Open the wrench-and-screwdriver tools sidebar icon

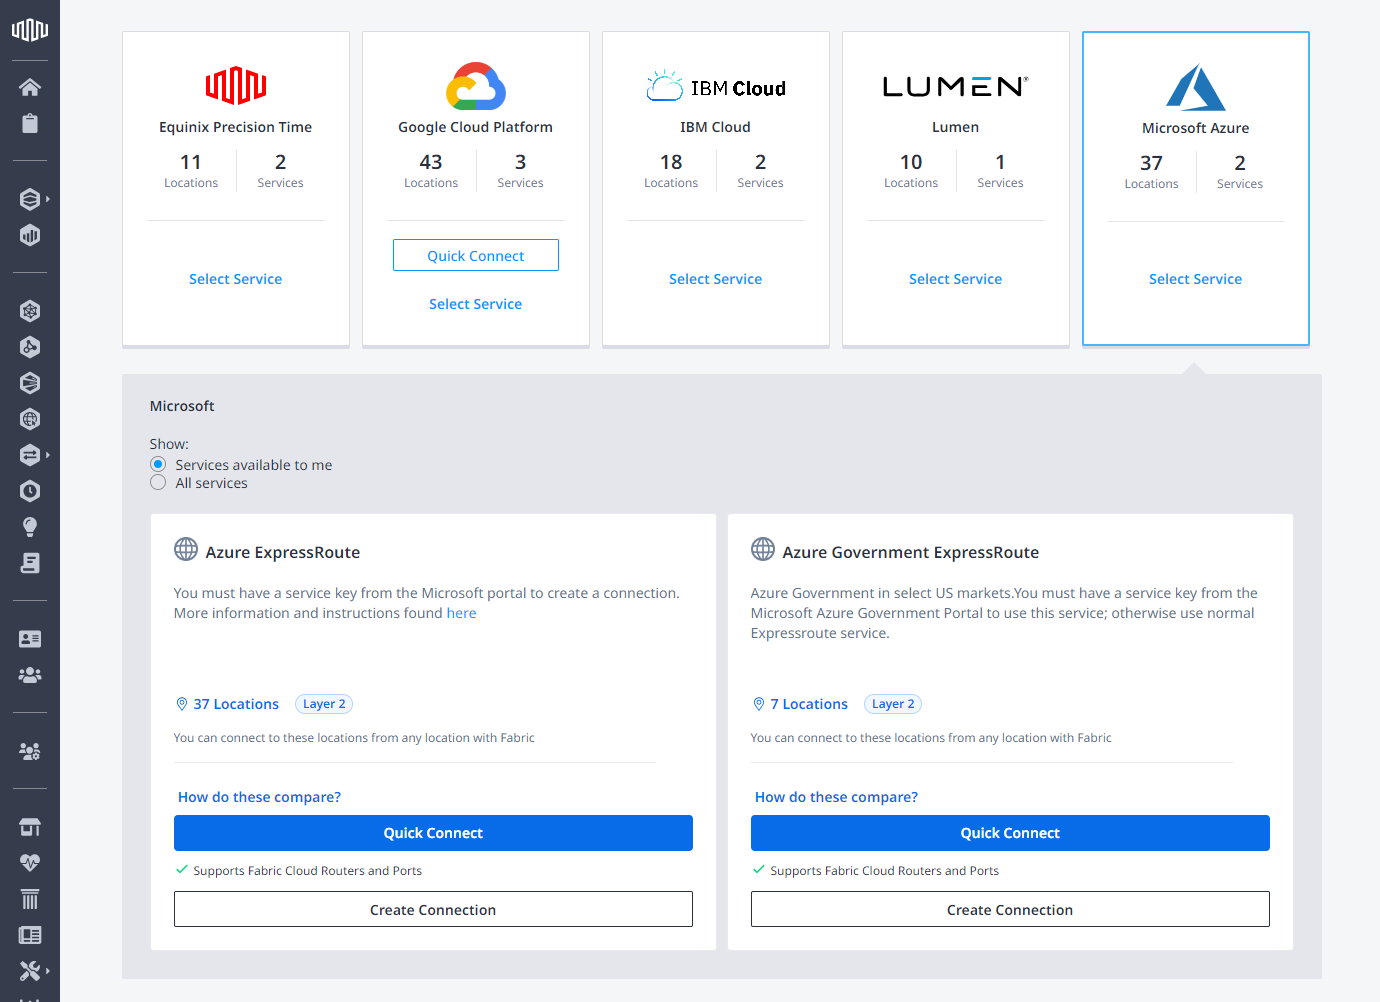tap(30, 970)
